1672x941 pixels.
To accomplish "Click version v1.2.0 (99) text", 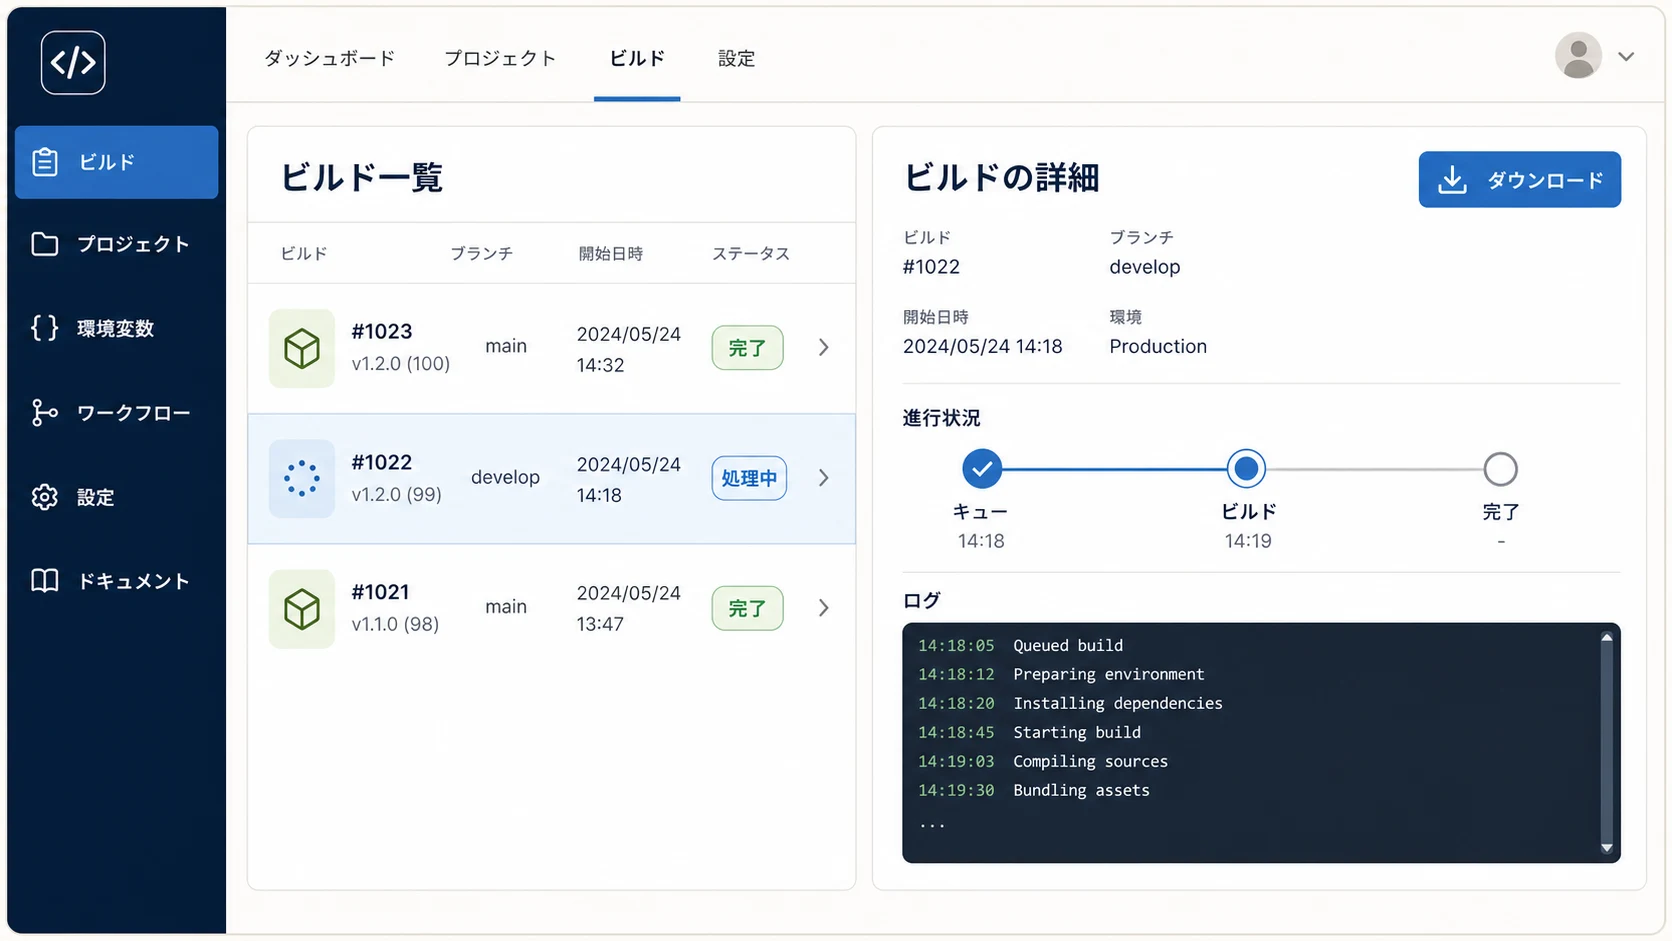I will 397,494.
